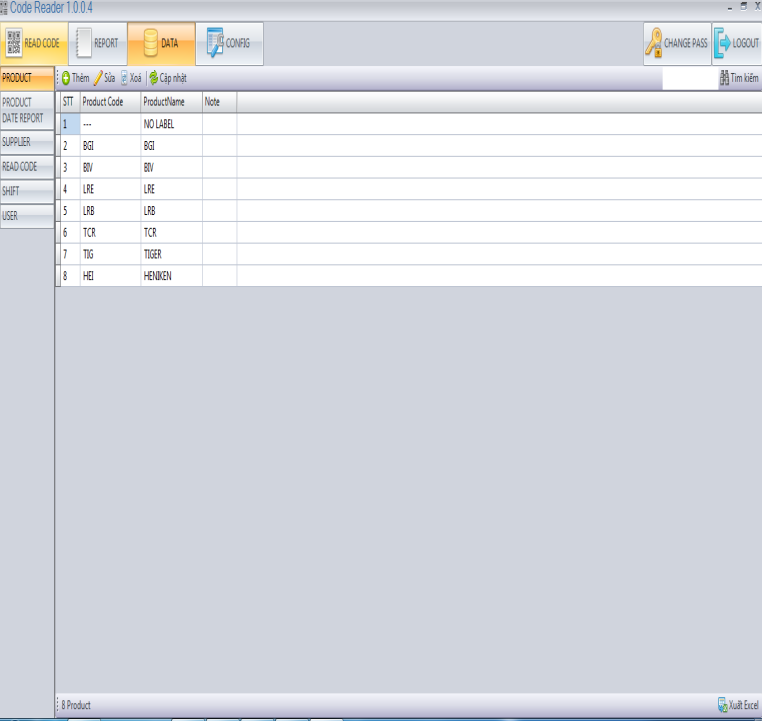Open the READ CODE main tab

click(34, 44)
